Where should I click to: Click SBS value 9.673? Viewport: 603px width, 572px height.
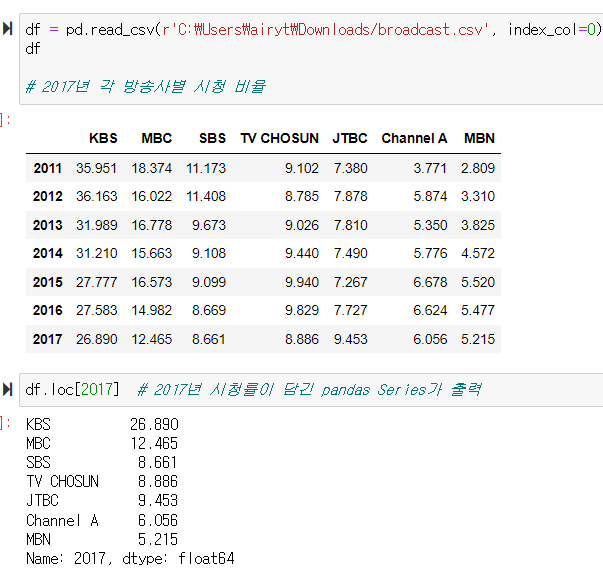(209, 225)
